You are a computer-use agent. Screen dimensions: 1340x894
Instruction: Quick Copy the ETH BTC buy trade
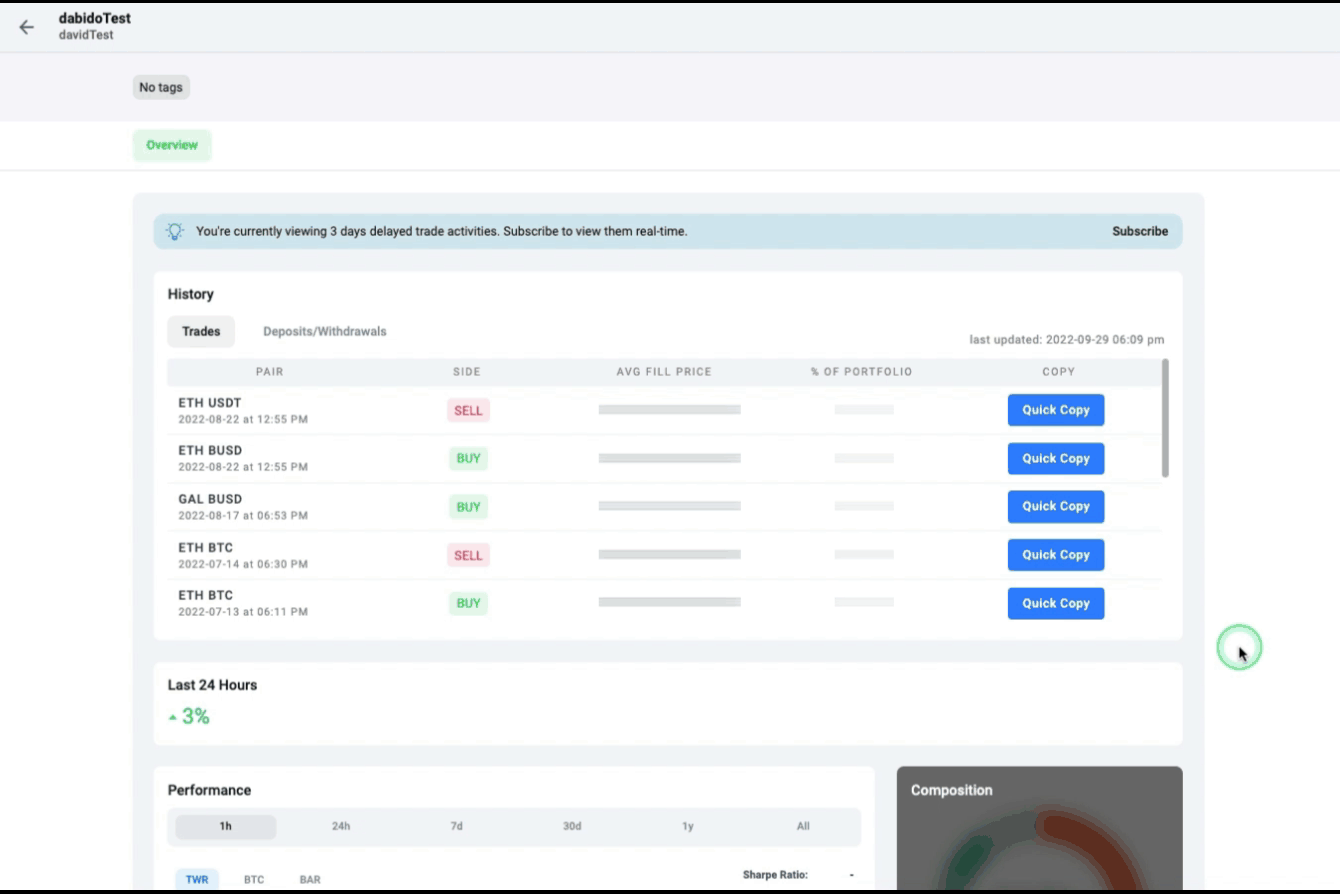point(1056,603)
